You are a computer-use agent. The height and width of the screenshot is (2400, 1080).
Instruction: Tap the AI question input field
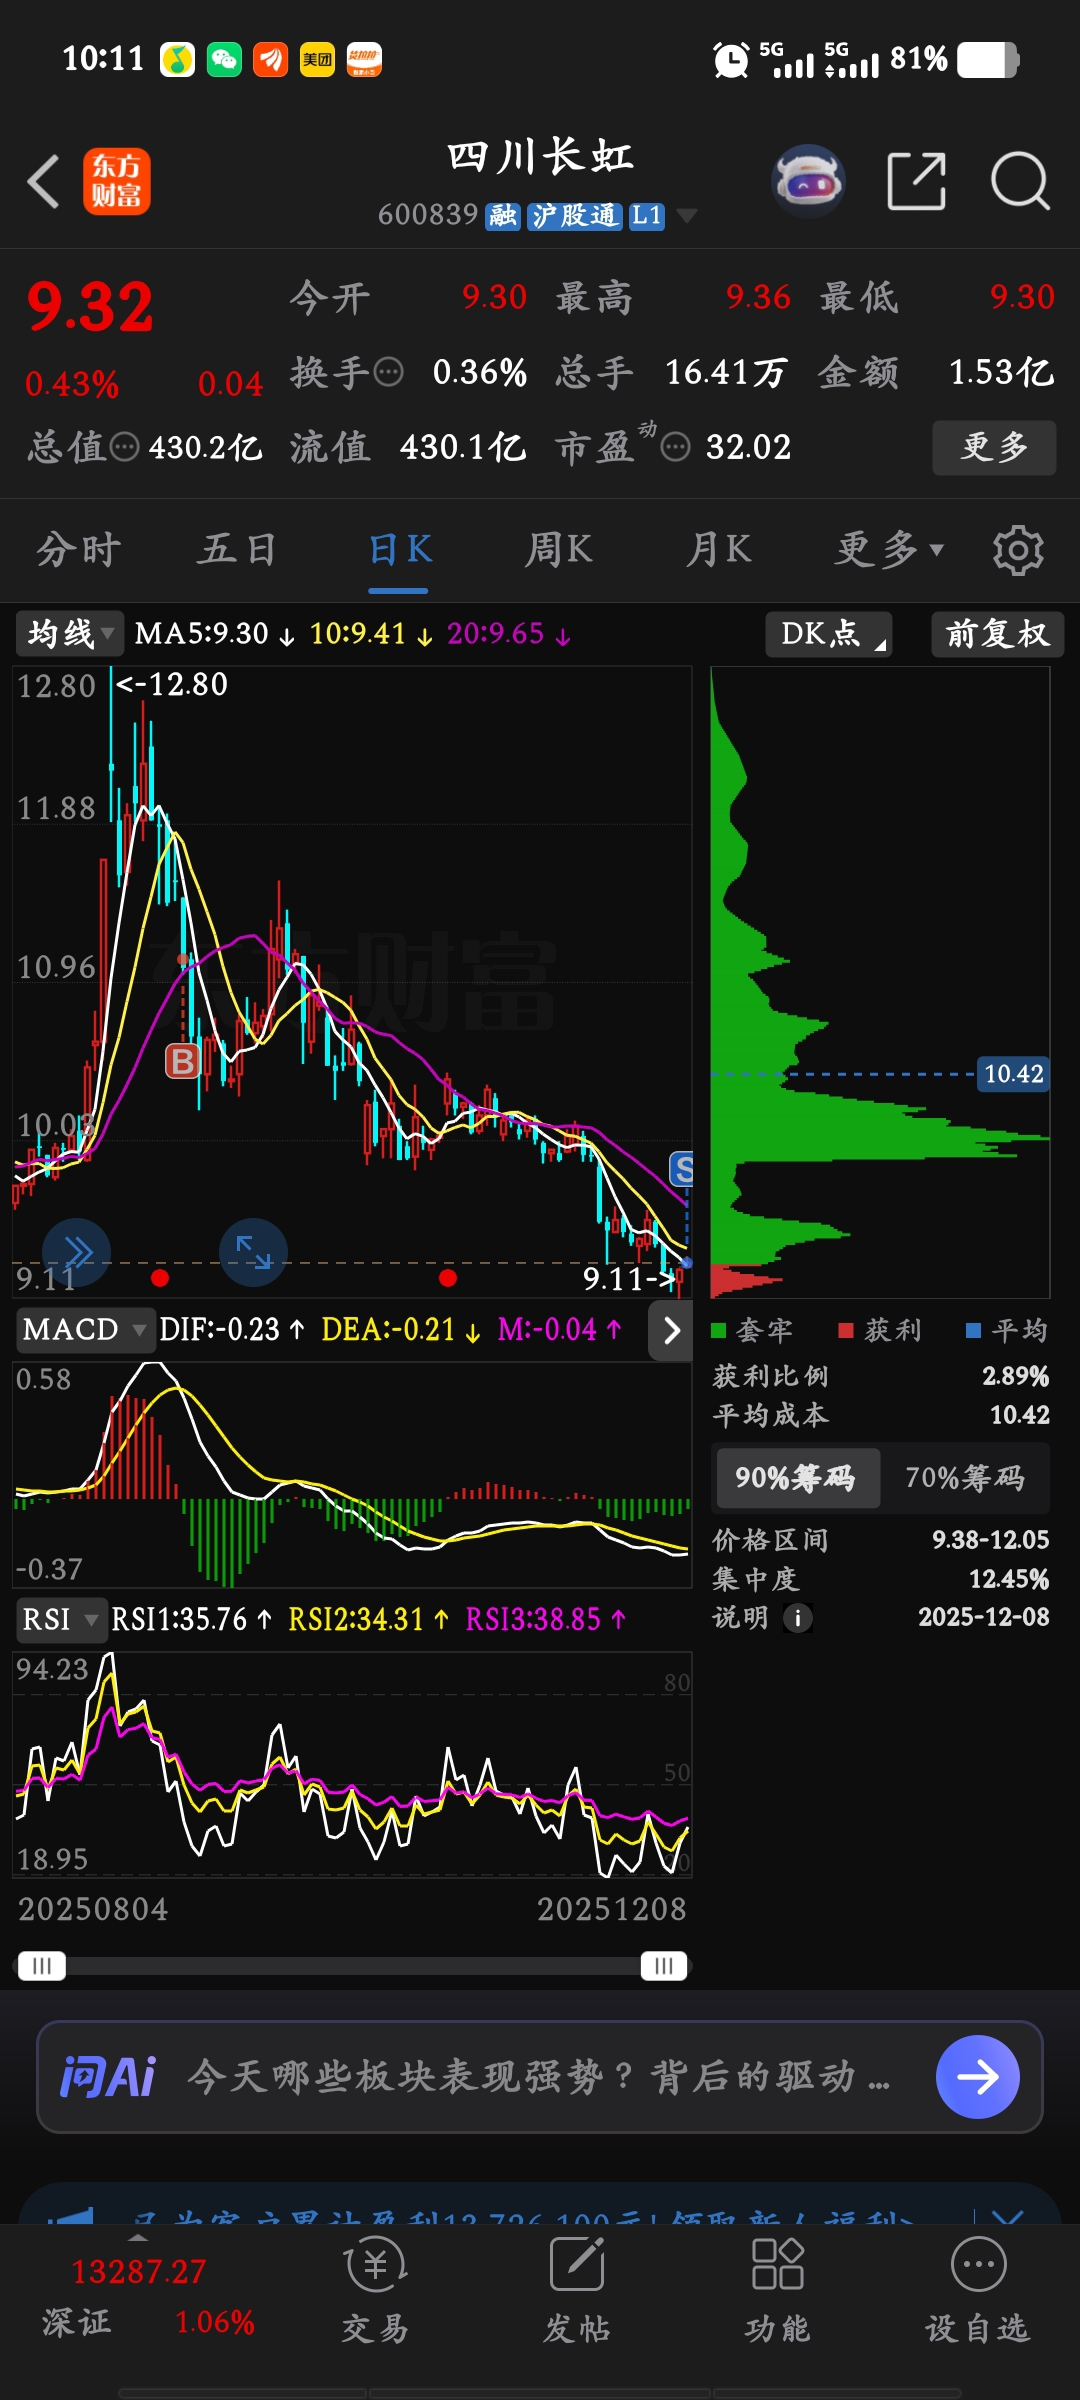[540, 2077]
